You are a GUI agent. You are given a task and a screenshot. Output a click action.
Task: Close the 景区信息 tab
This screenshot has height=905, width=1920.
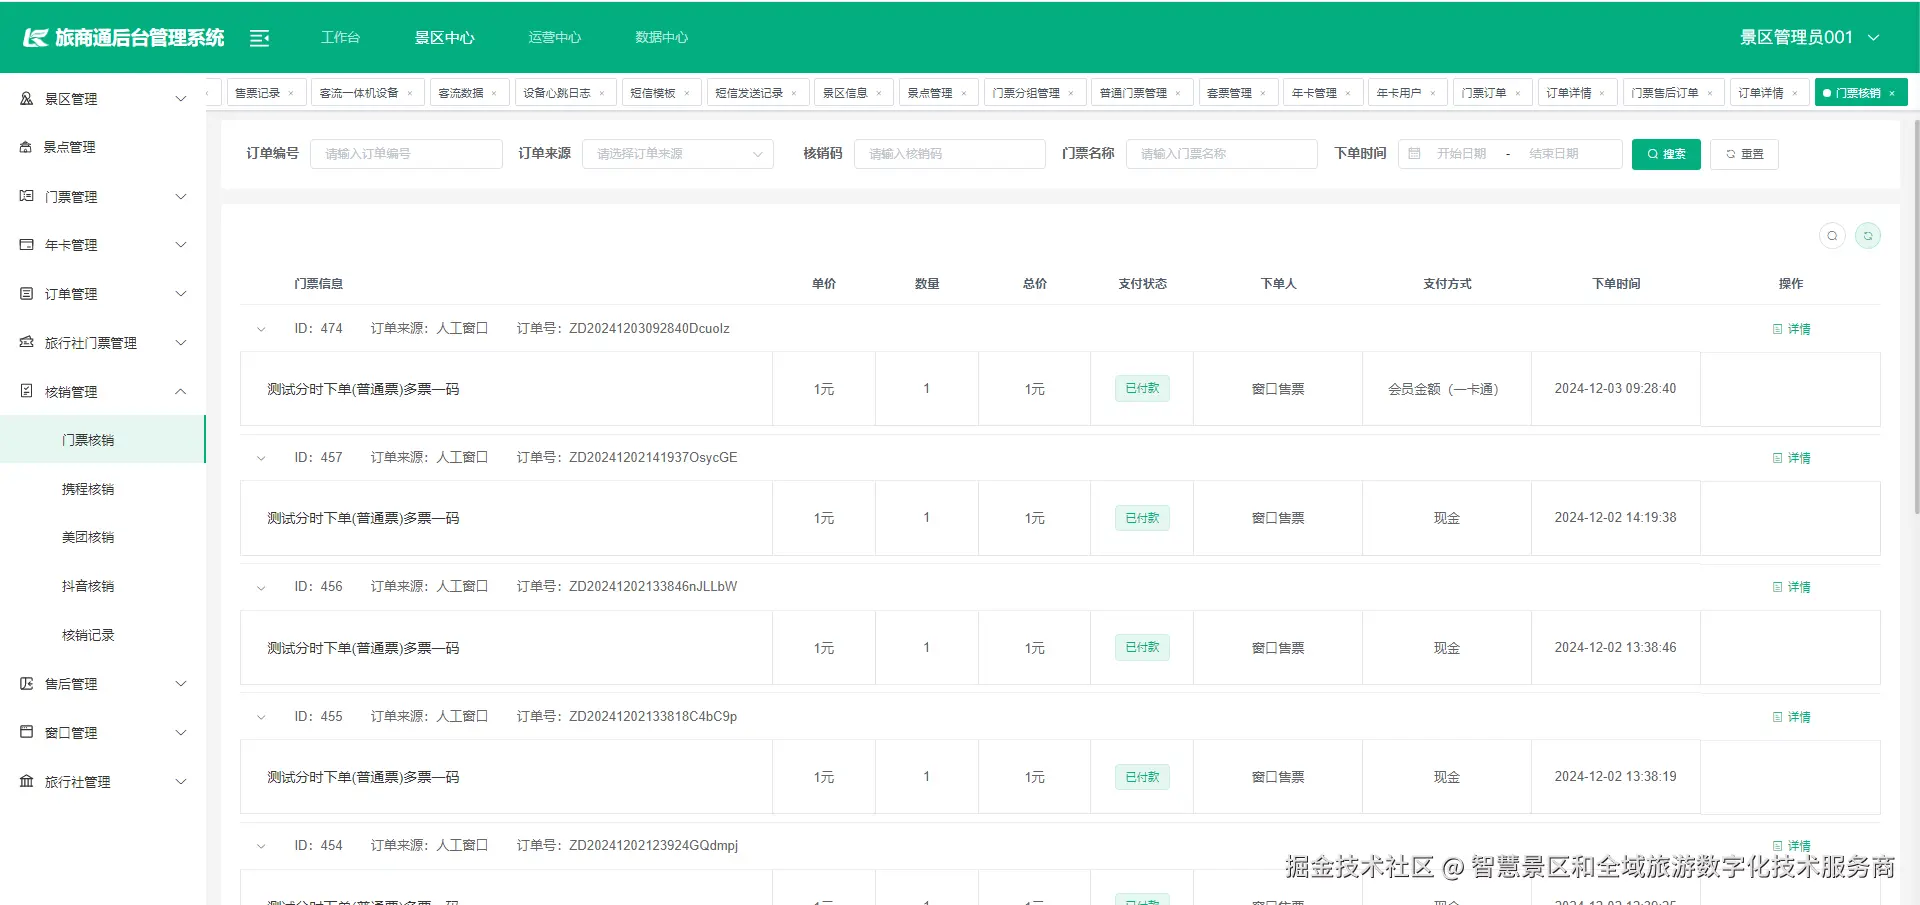[x=880, y=92]
